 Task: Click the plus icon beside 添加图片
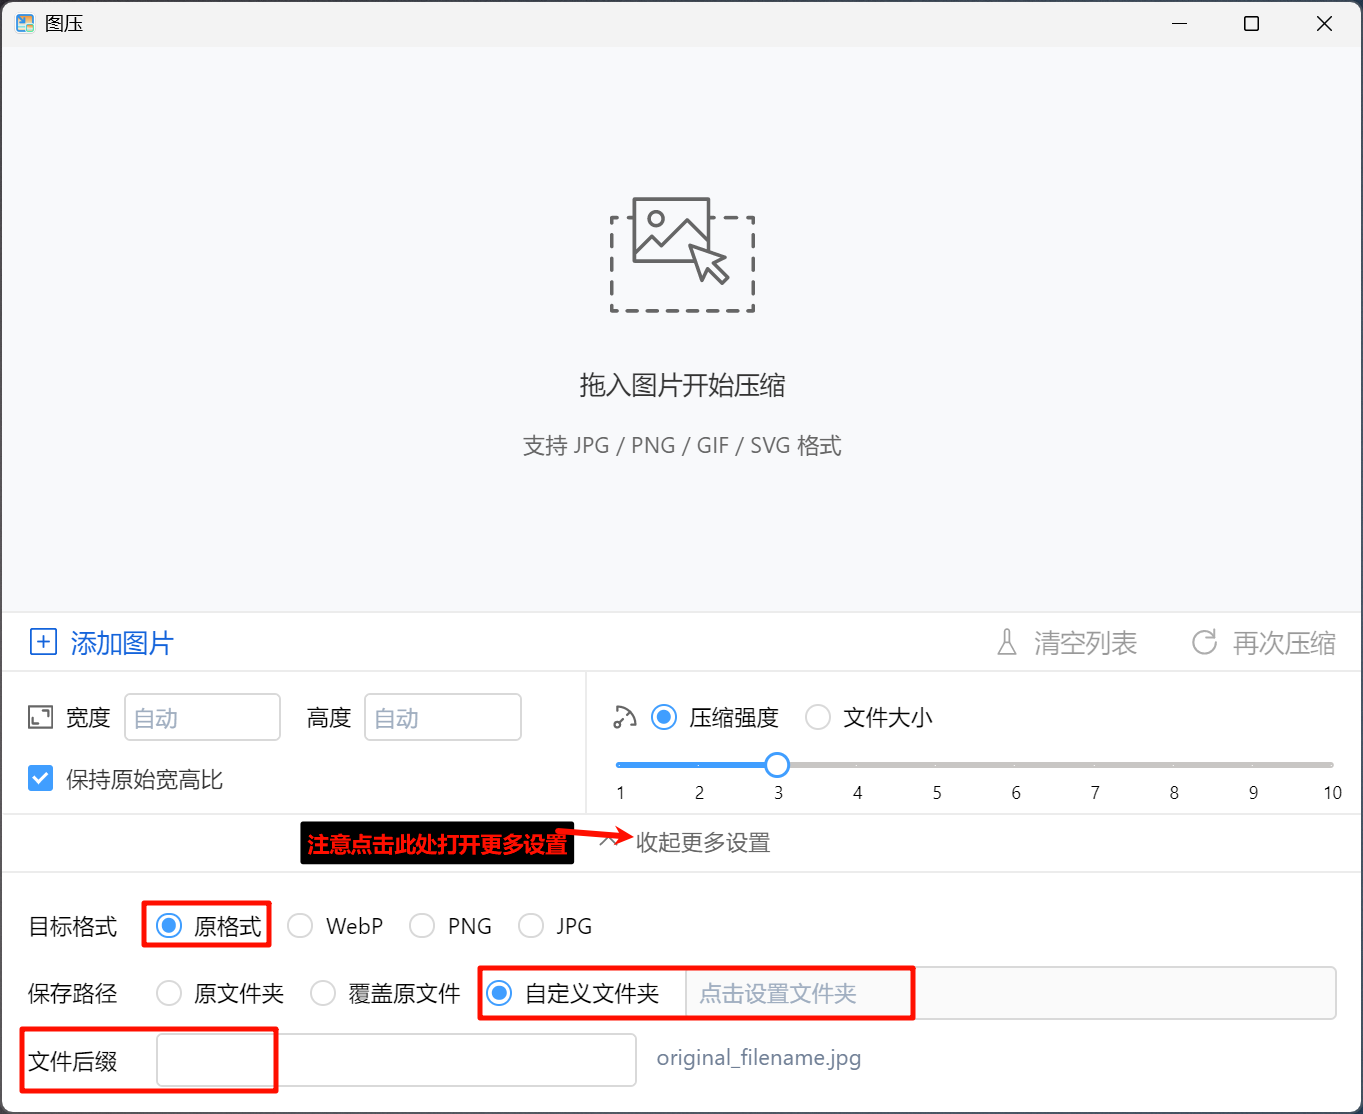point(43,642)
